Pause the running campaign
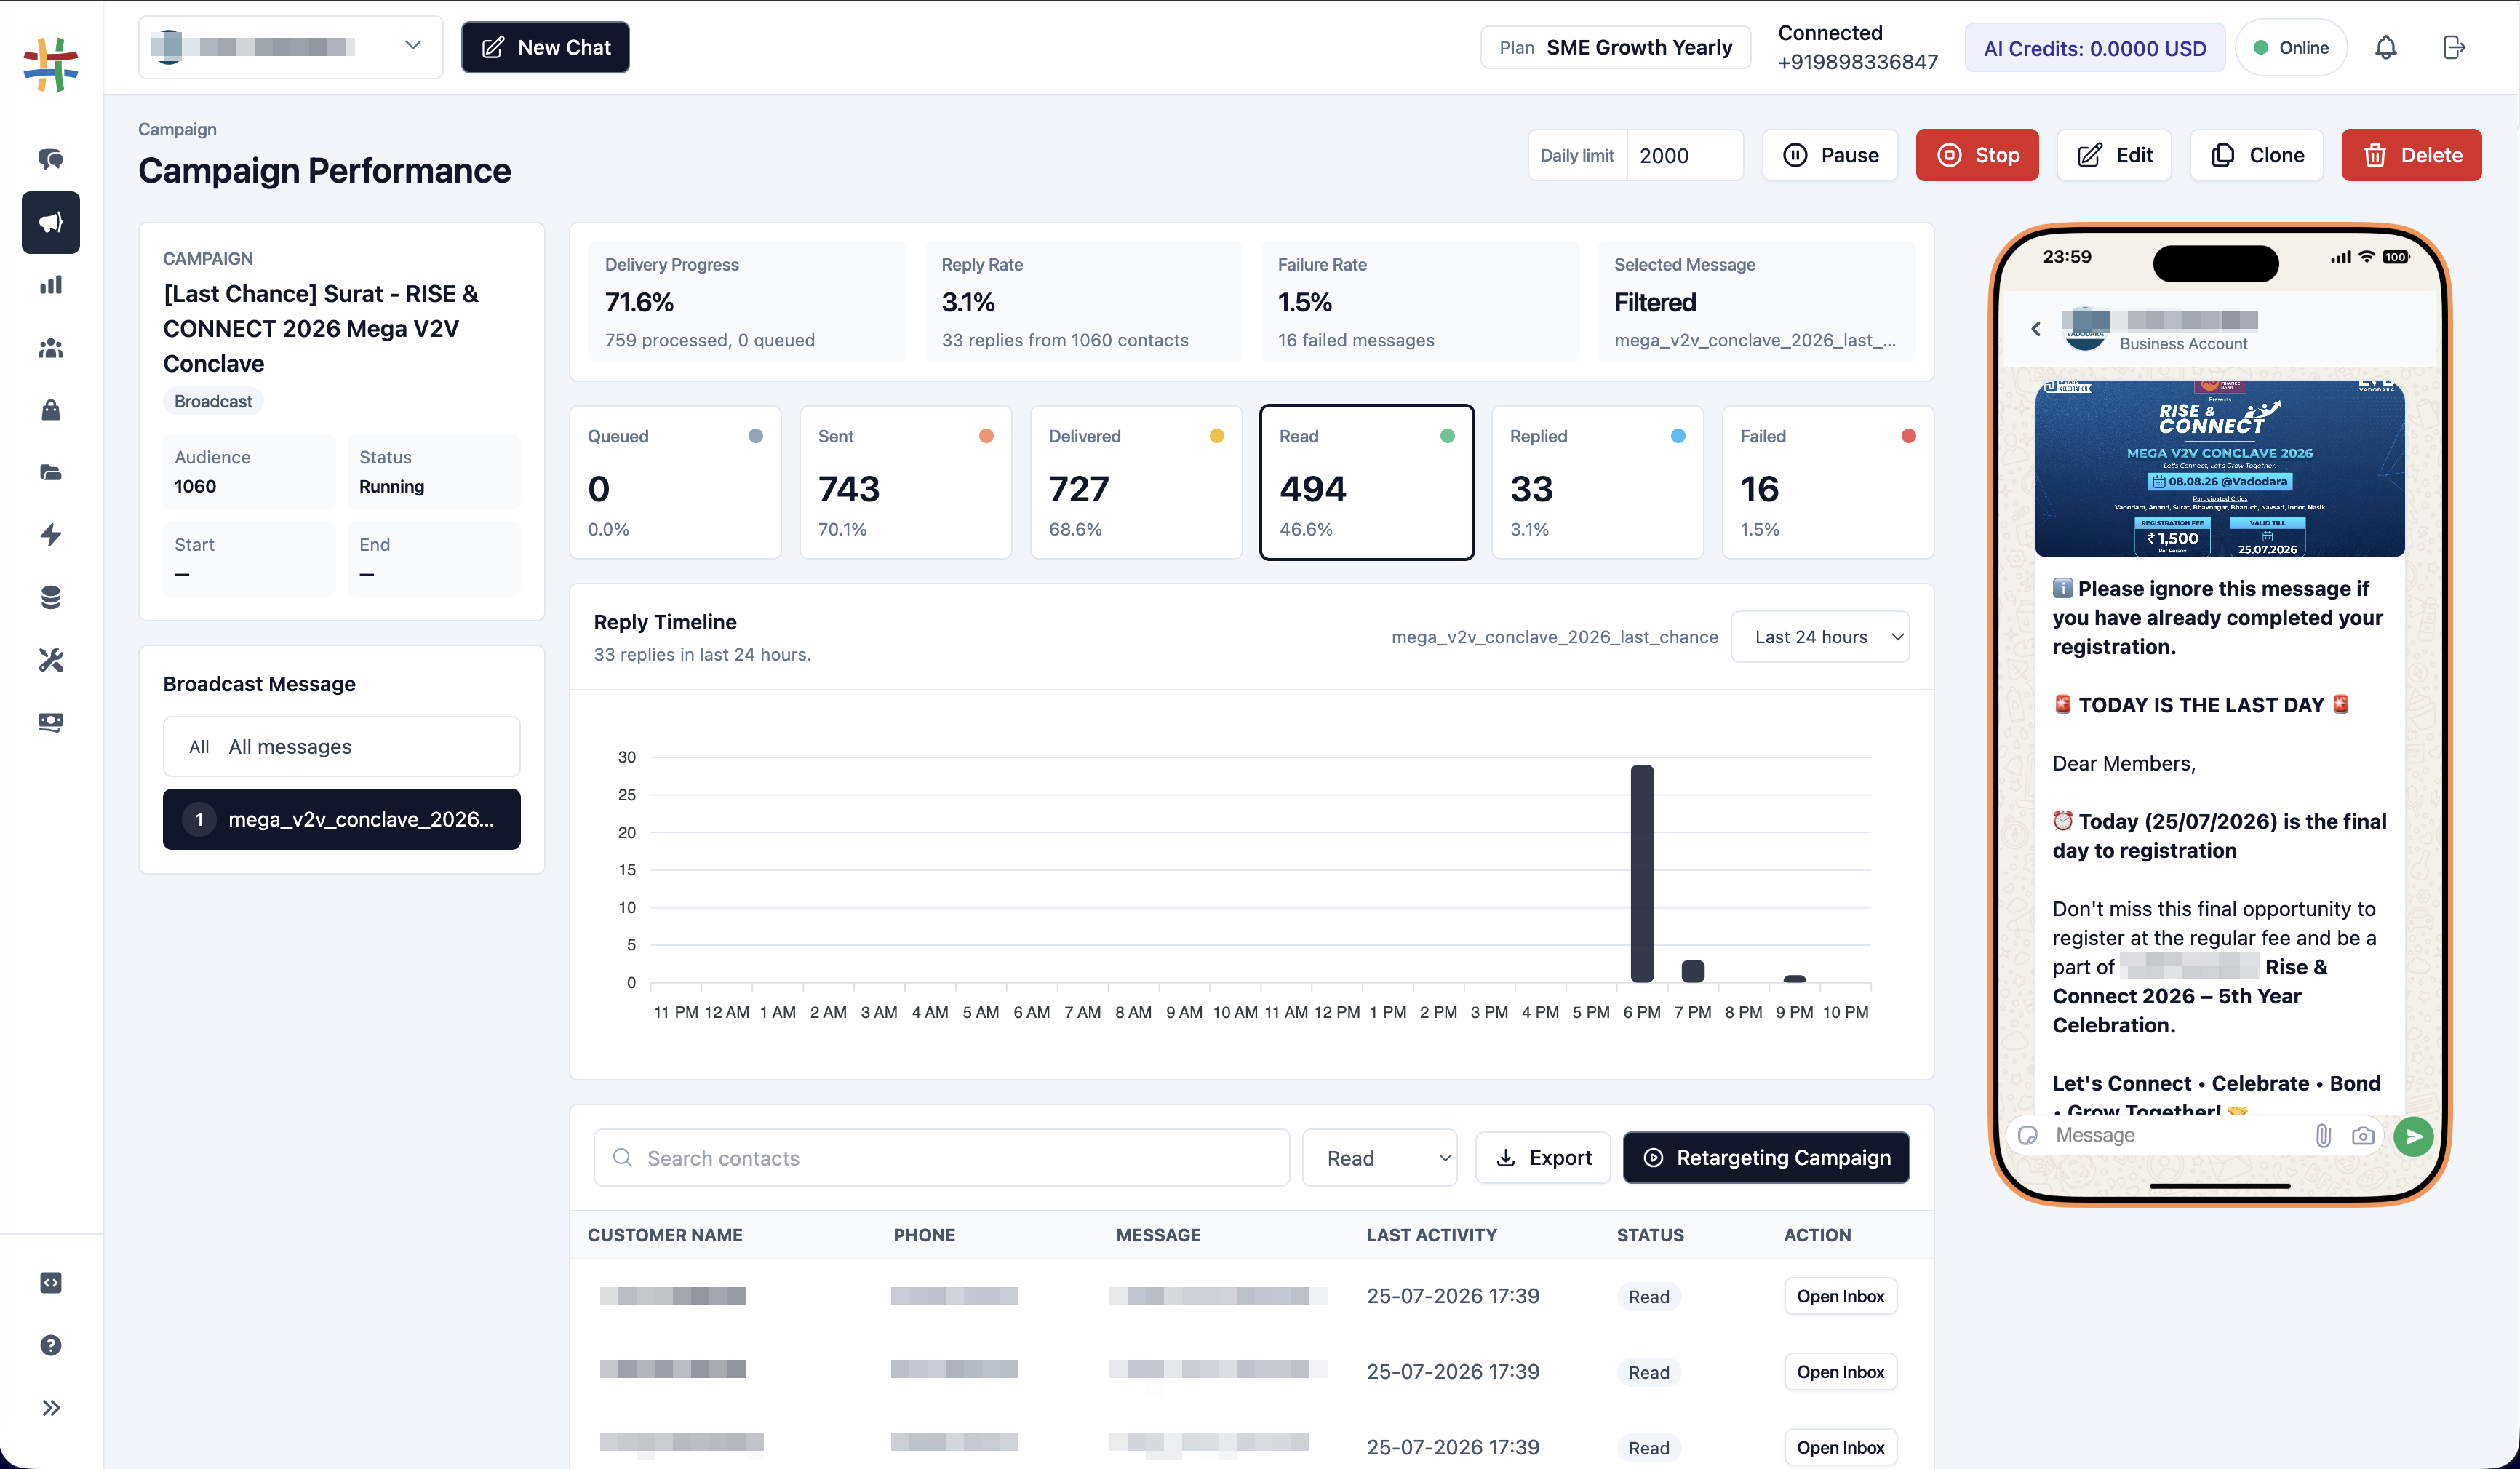This screenshot has height=1469, width=2520. pyautogui.click(x=1830, y=155)
